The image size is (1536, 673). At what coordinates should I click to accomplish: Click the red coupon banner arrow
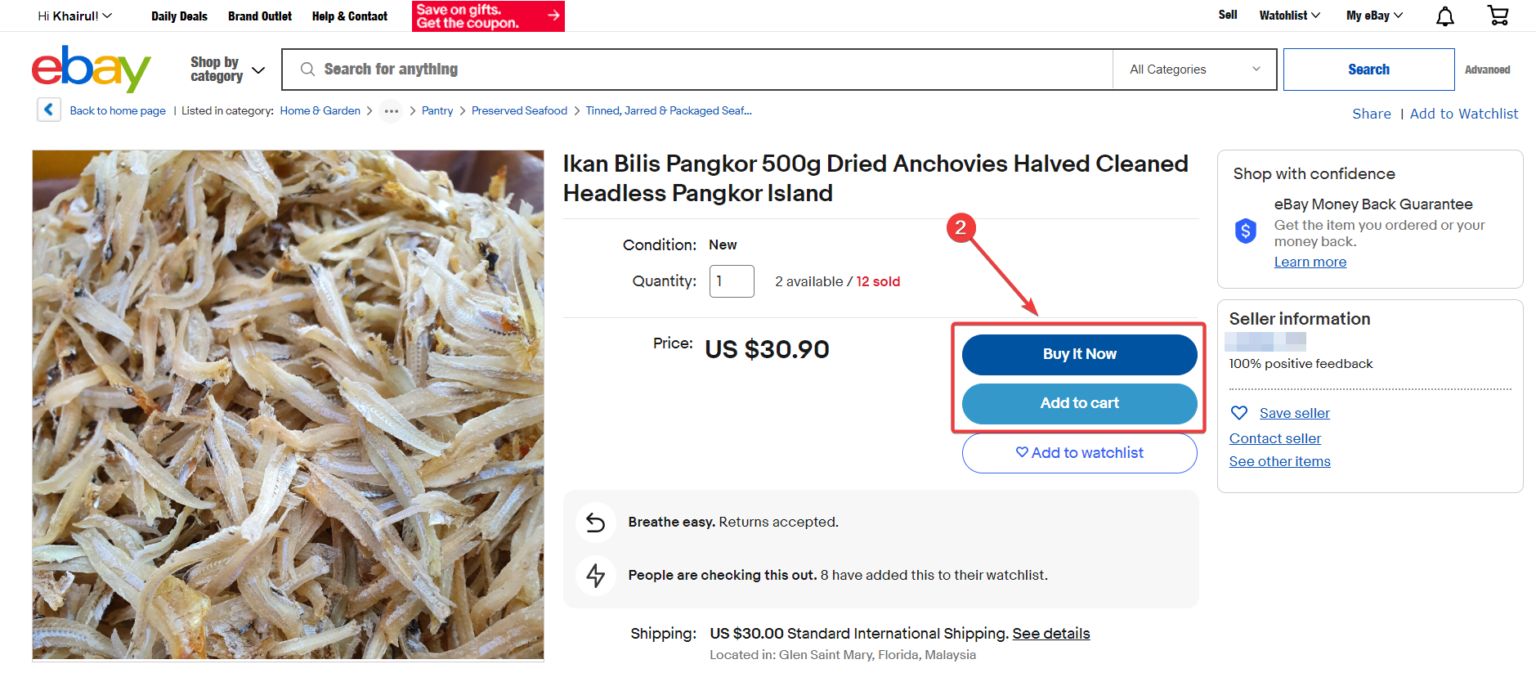point(553,16)
